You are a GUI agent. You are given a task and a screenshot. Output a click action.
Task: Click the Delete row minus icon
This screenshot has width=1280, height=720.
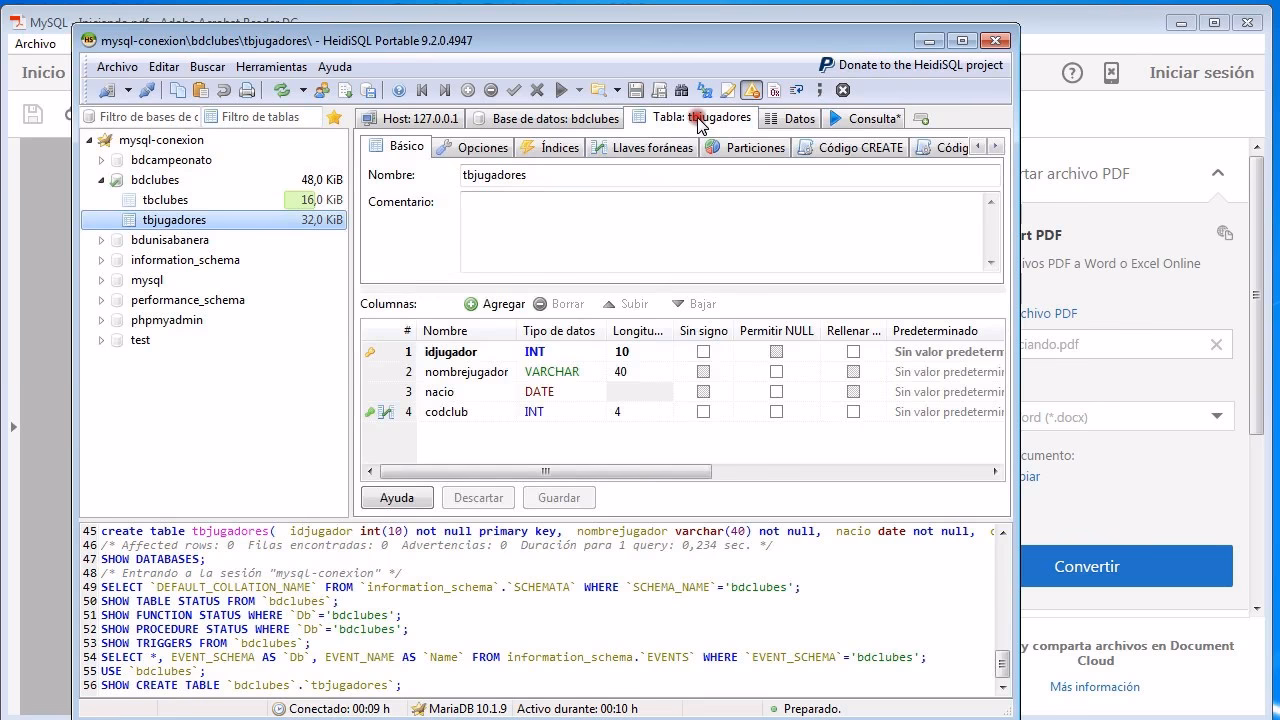pos(491,90)
